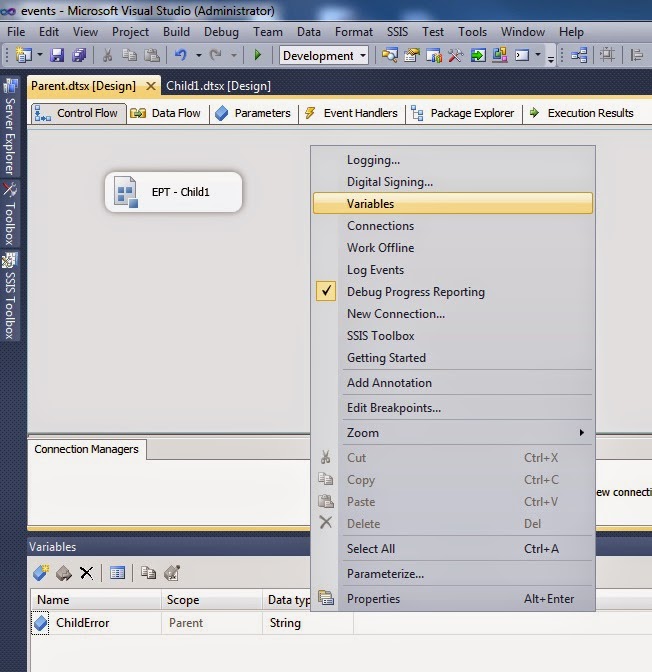Screen dimensions: 652x672
Task: Open the Debug menu
Action: (x=221, y=32)
